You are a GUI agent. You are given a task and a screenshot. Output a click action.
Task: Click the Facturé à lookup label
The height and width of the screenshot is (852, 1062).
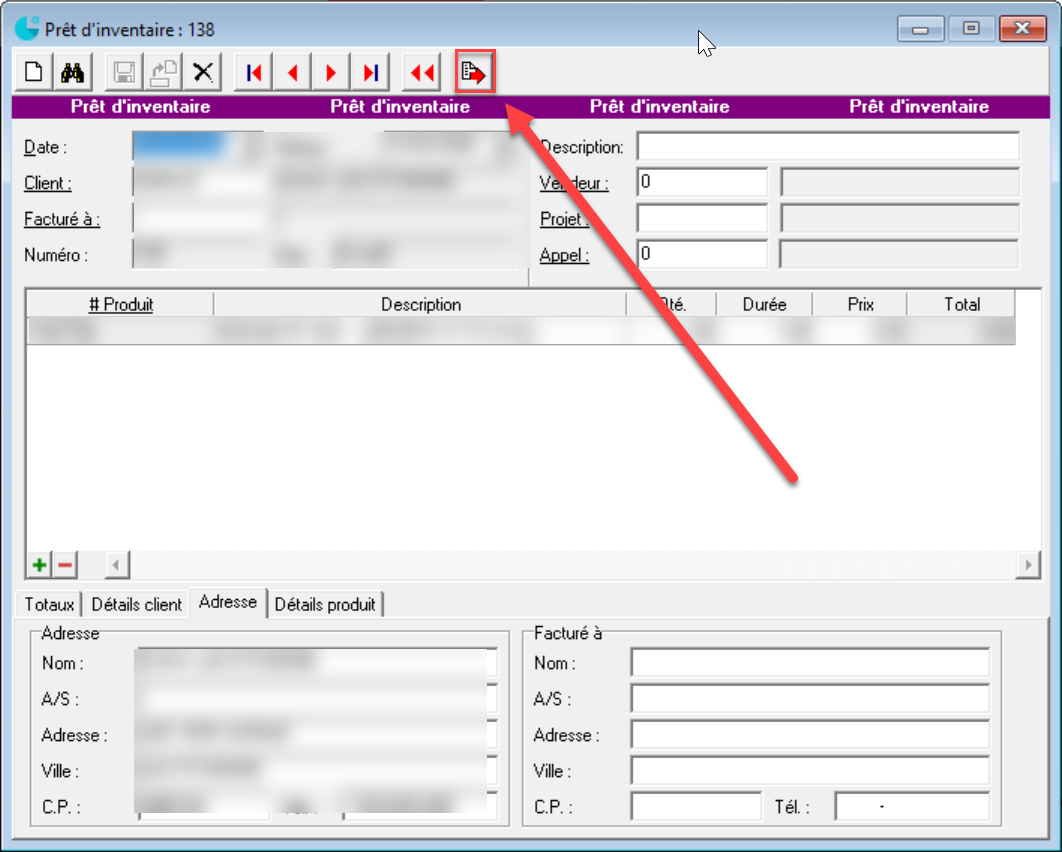[62, 220]
